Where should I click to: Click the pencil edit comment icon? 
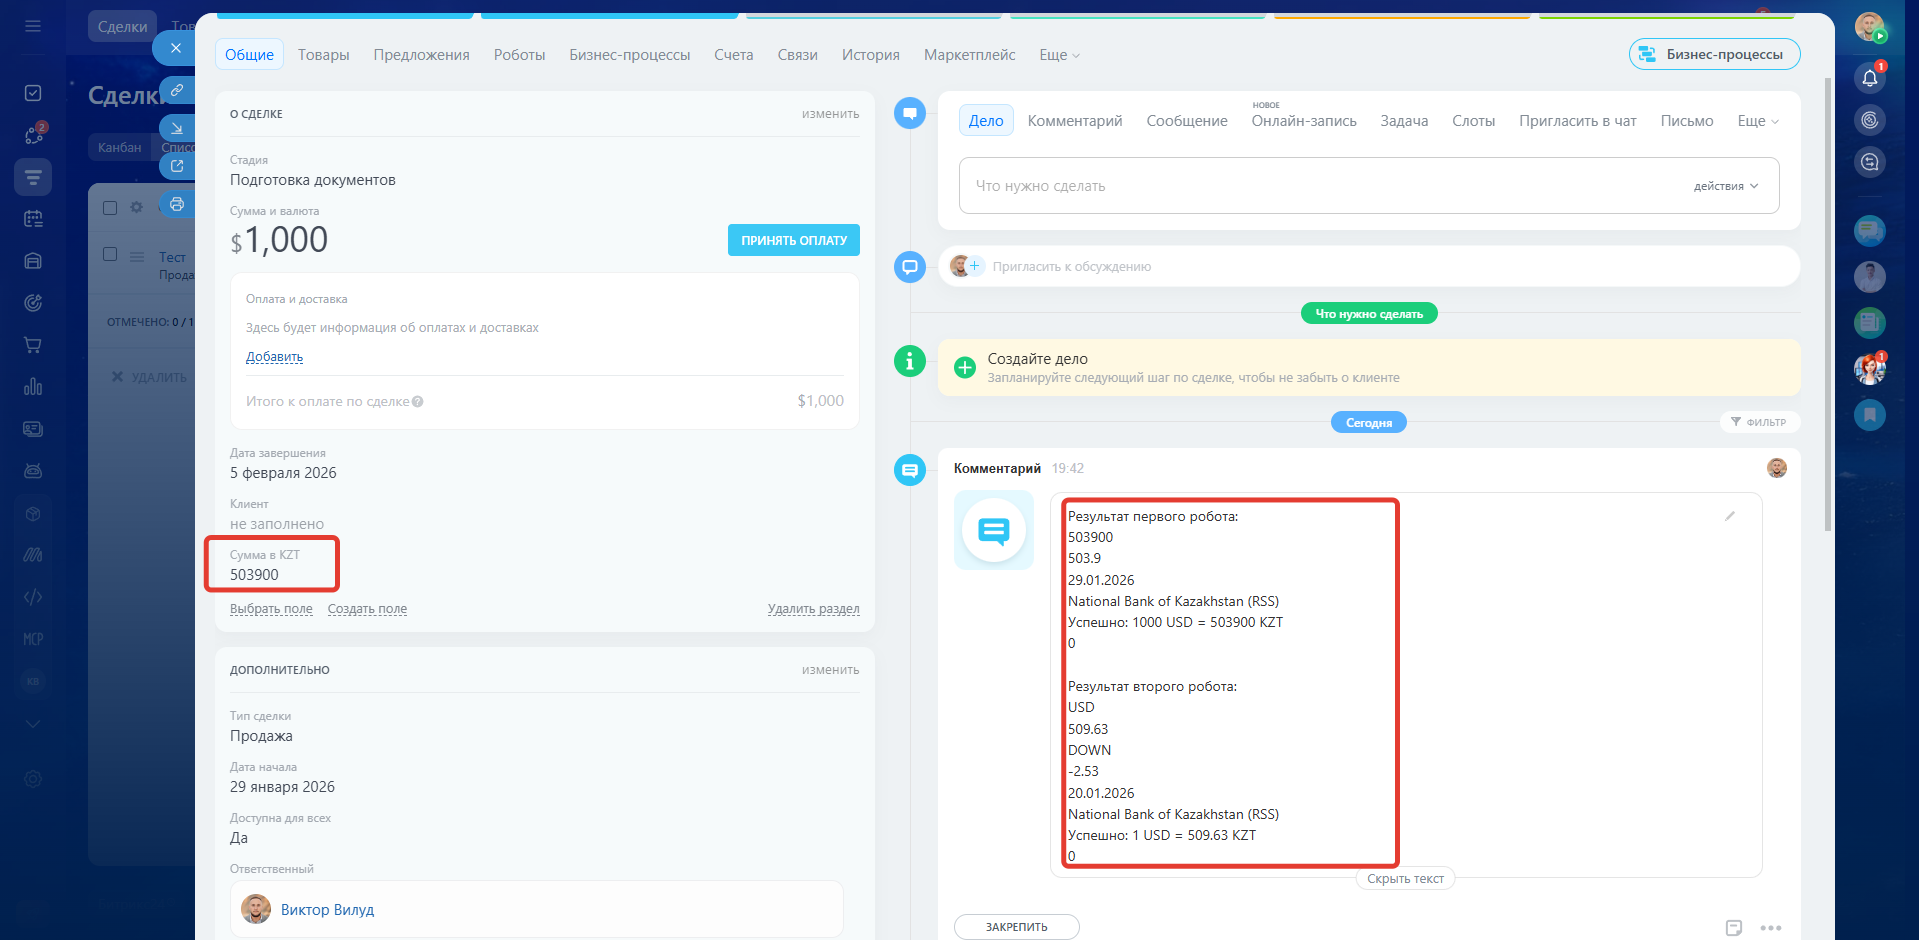click(1729, 516)
